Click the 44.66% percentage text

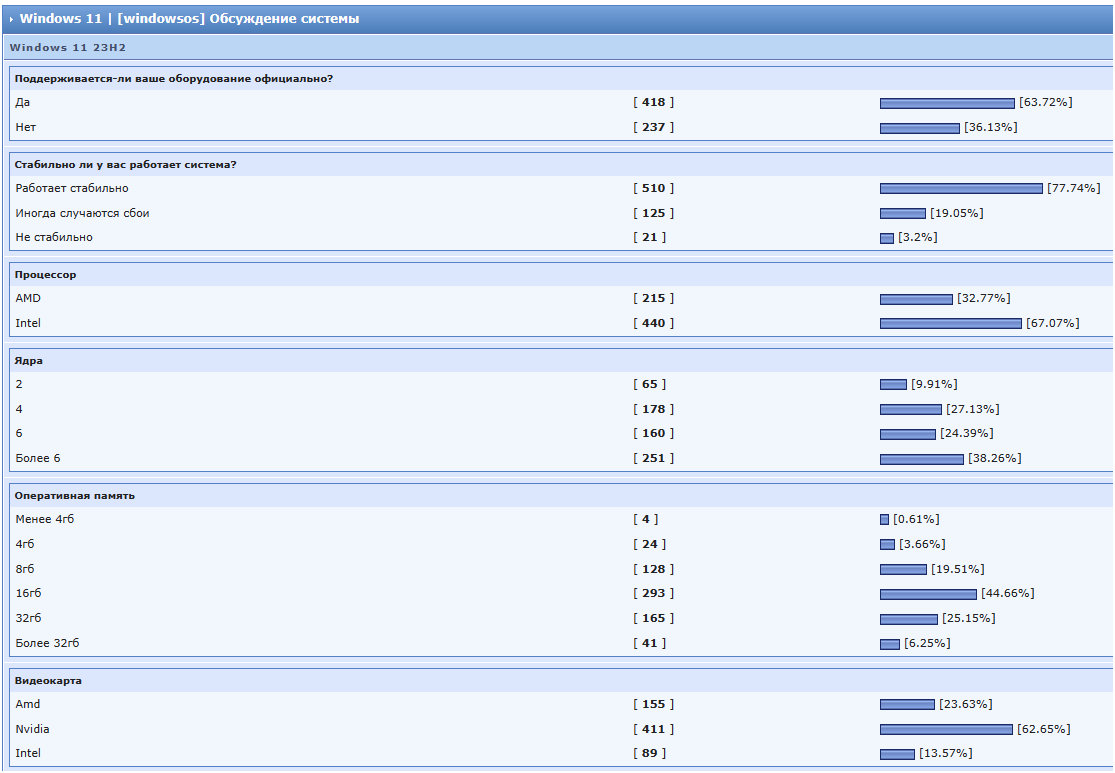pos(1008,594)
